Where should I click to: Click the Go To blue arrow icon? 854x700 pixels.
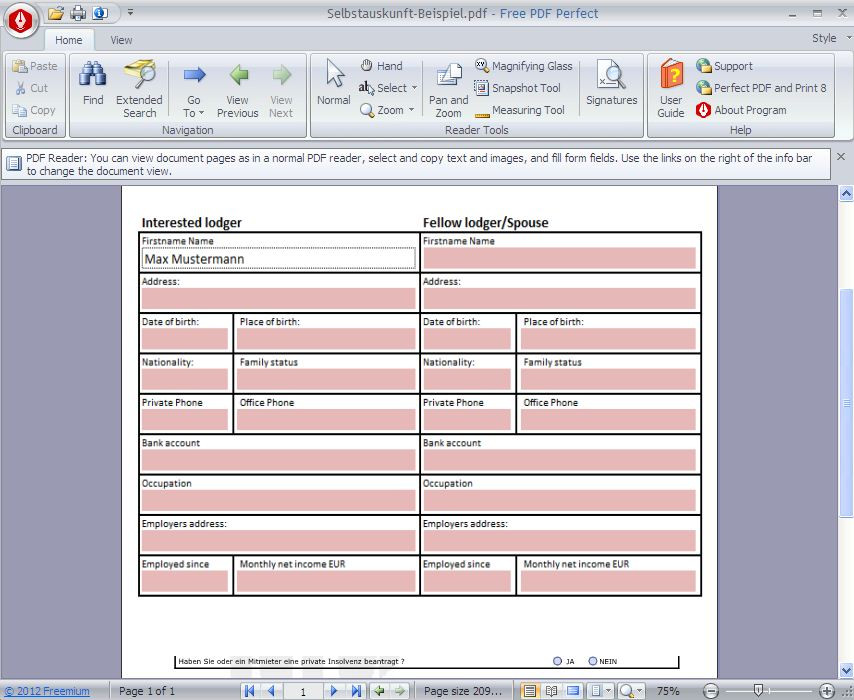(194, 74)
